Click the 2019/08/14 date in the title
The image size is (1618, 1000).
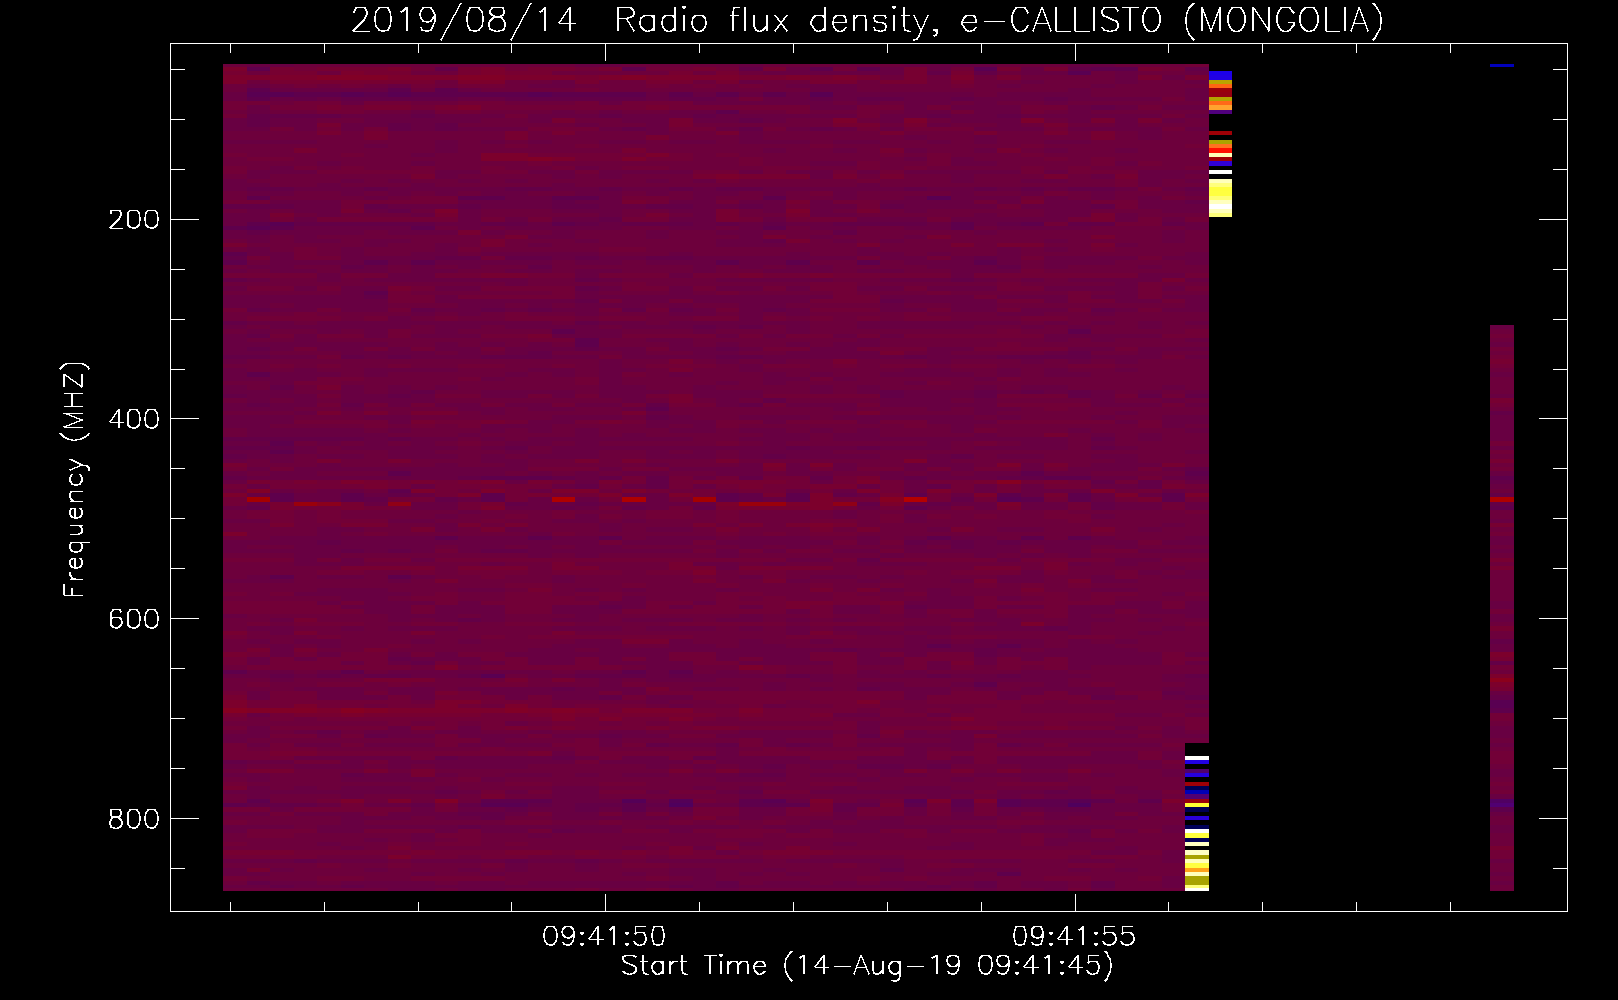coord(464,20)
